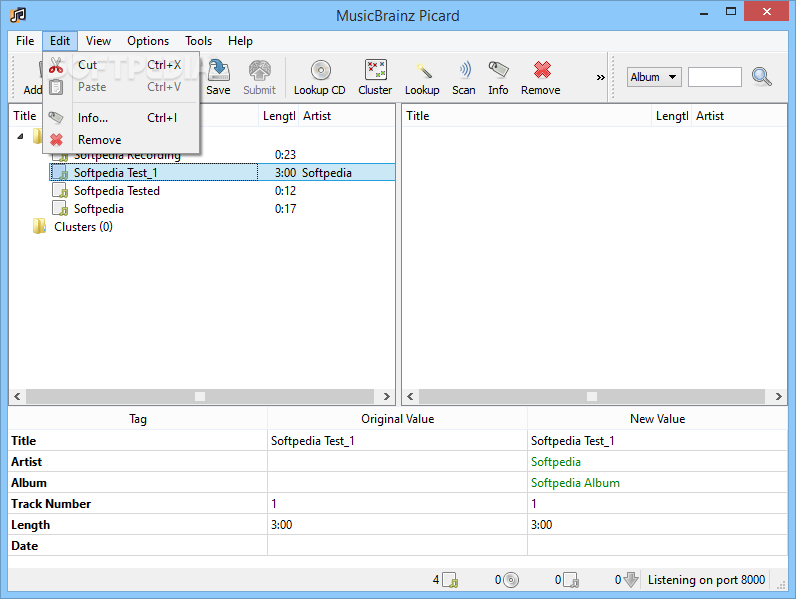Click the Clusters folder icon
796x599 pixels.
coord(40,226)
